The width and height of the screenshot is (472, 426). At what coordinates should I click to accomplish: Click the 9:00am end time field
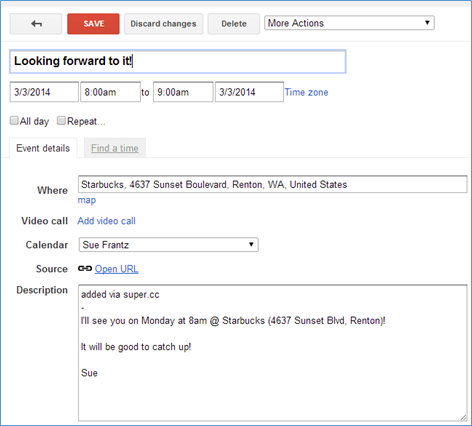(183, 92)
